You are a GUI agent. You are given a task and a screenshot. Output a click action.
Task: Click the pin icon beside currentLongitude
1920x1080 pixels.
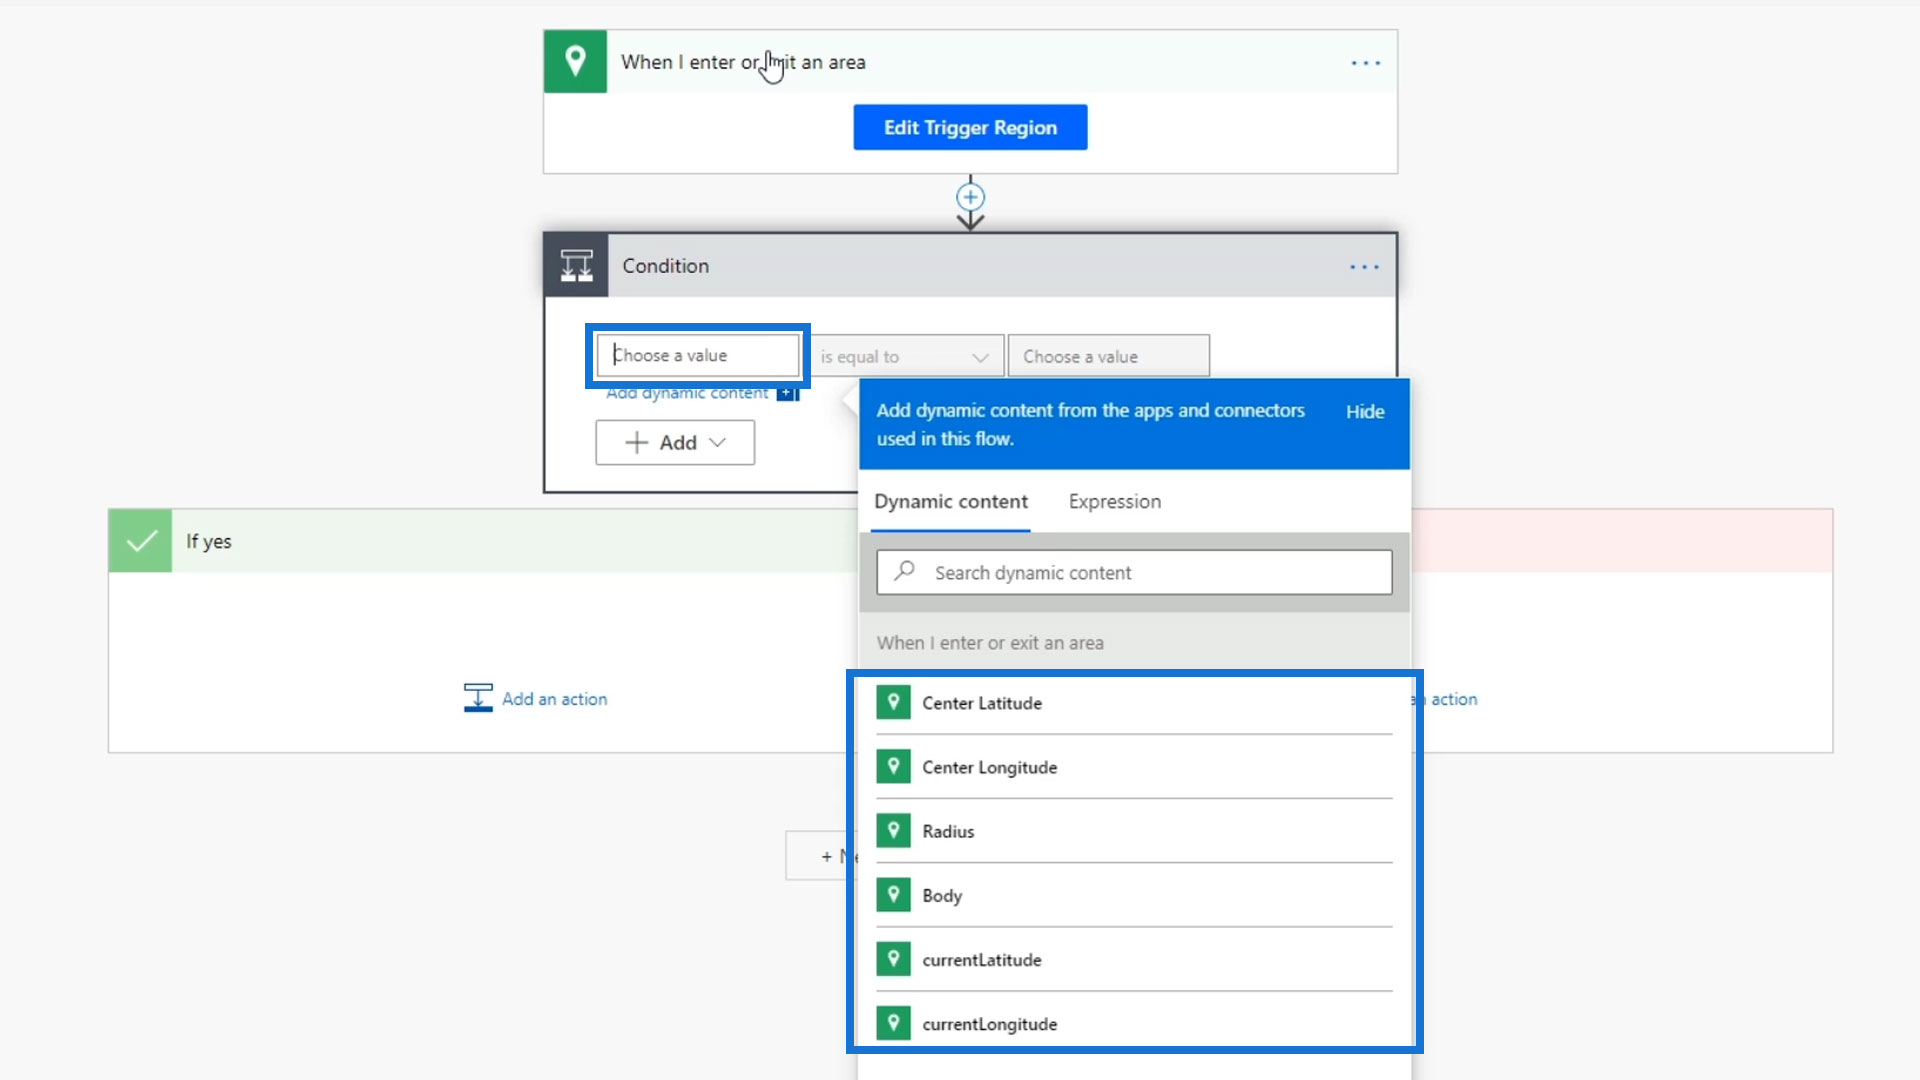[893, 1023]
